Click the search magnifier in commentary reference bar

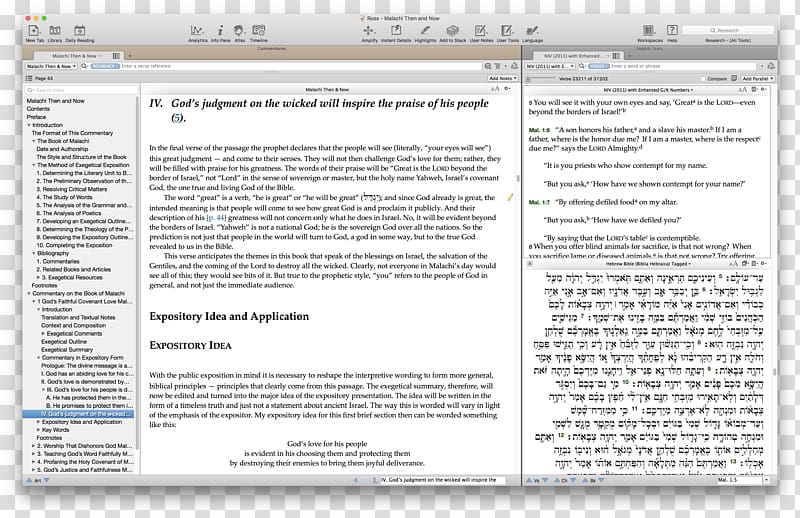(x=85, y=66)
